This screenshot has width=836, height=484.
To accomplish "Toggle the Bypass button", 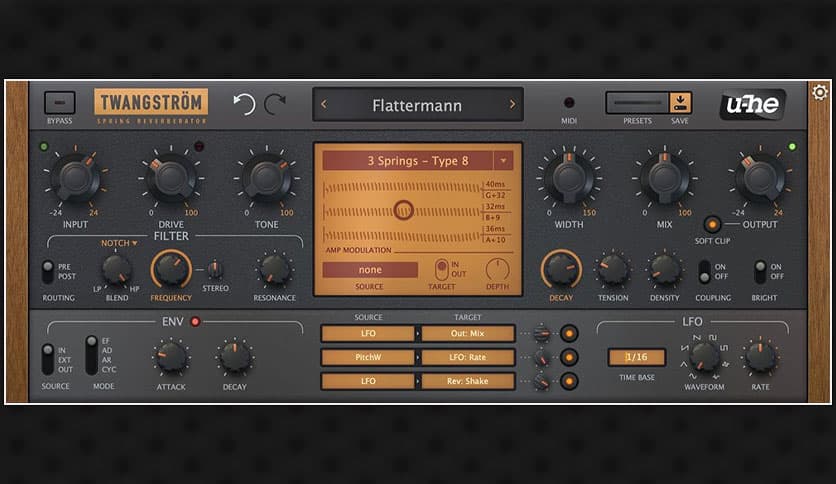I will [59, 103].
